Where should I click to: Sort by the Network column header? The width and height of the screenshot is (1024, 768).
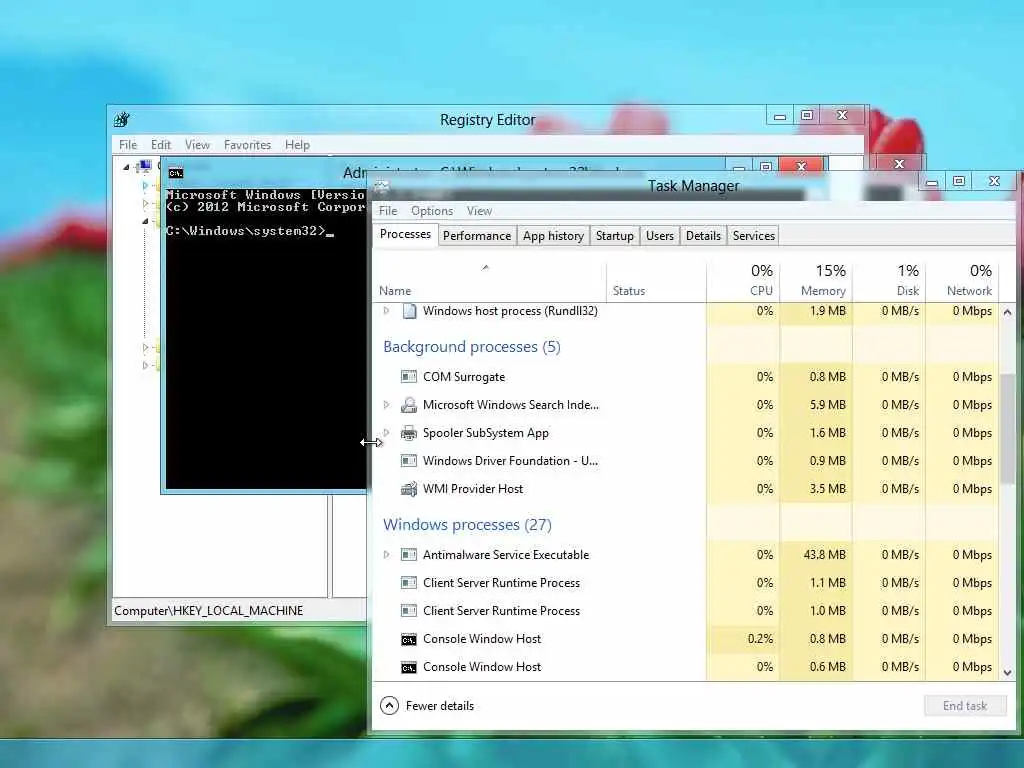coord(963,281)
